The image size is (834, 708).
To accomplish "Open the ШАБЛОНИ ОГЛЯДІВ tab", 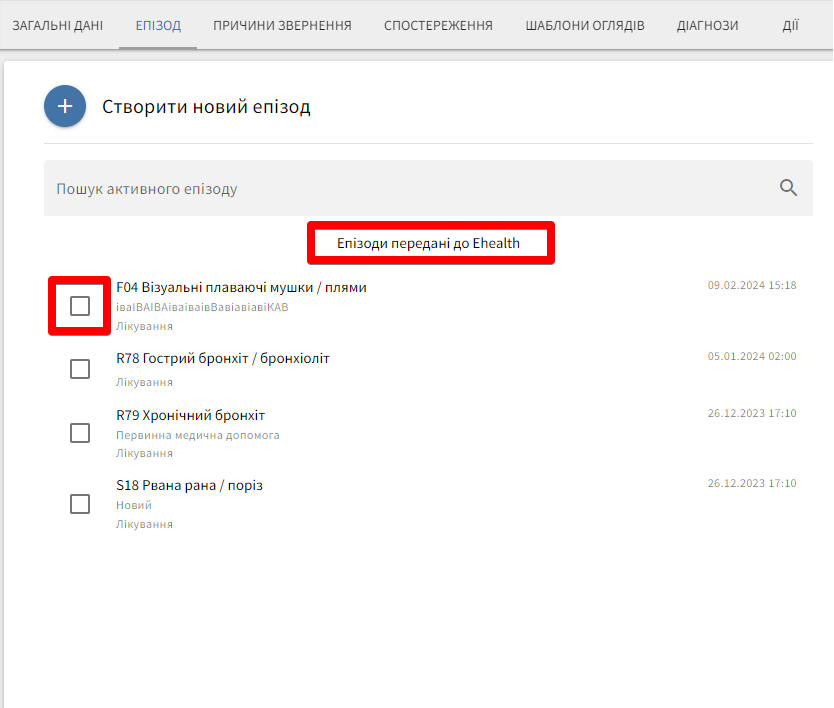I will coord(585,25).
